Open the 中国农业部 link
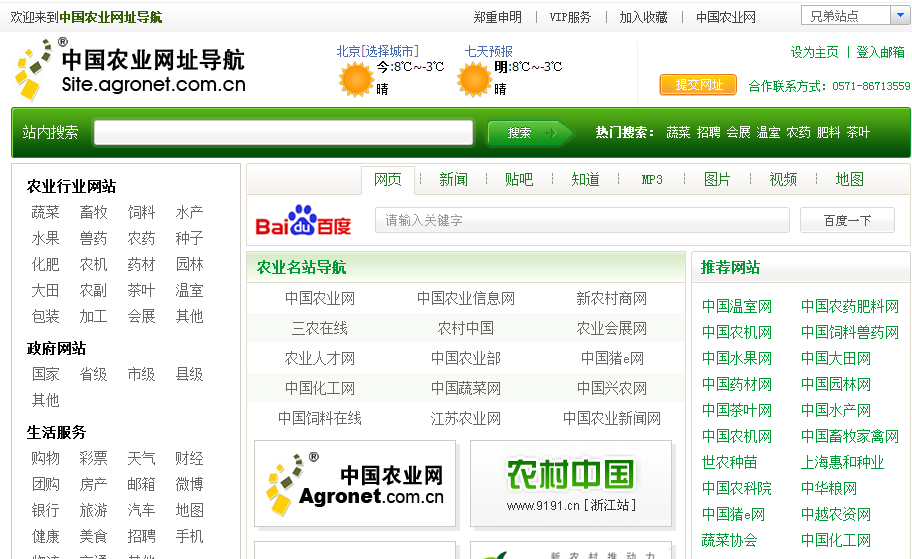The image size is (912, 559). point(466,358)
